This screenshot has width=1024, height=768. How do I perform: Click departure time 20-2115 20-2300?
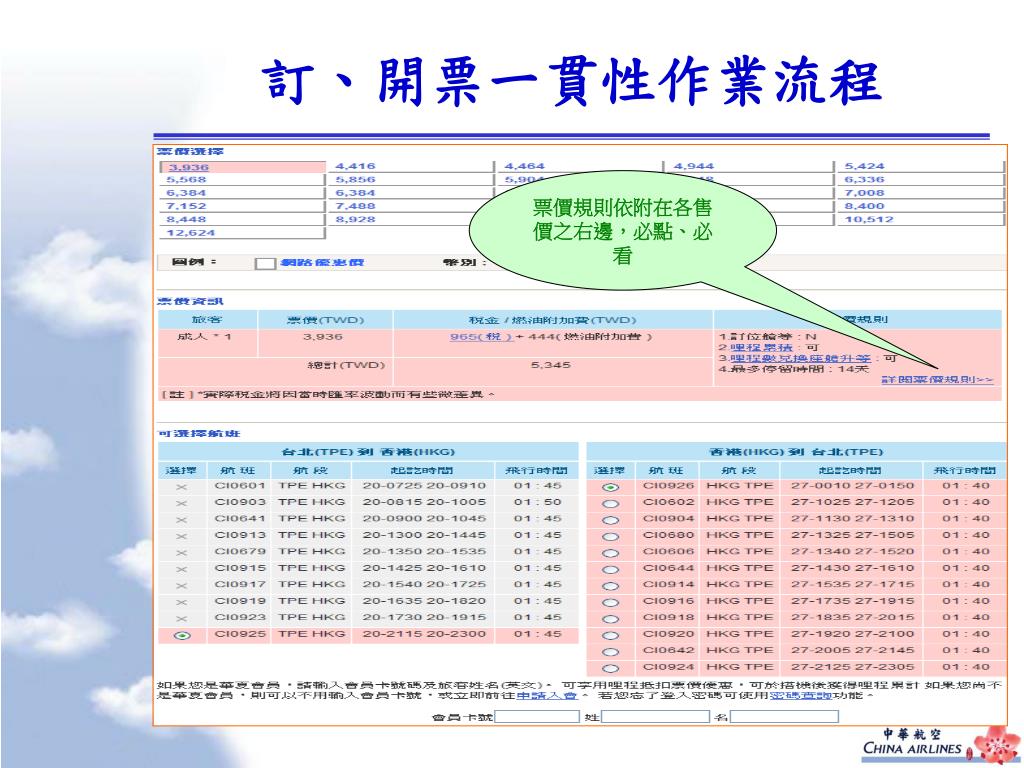(424, 634)
